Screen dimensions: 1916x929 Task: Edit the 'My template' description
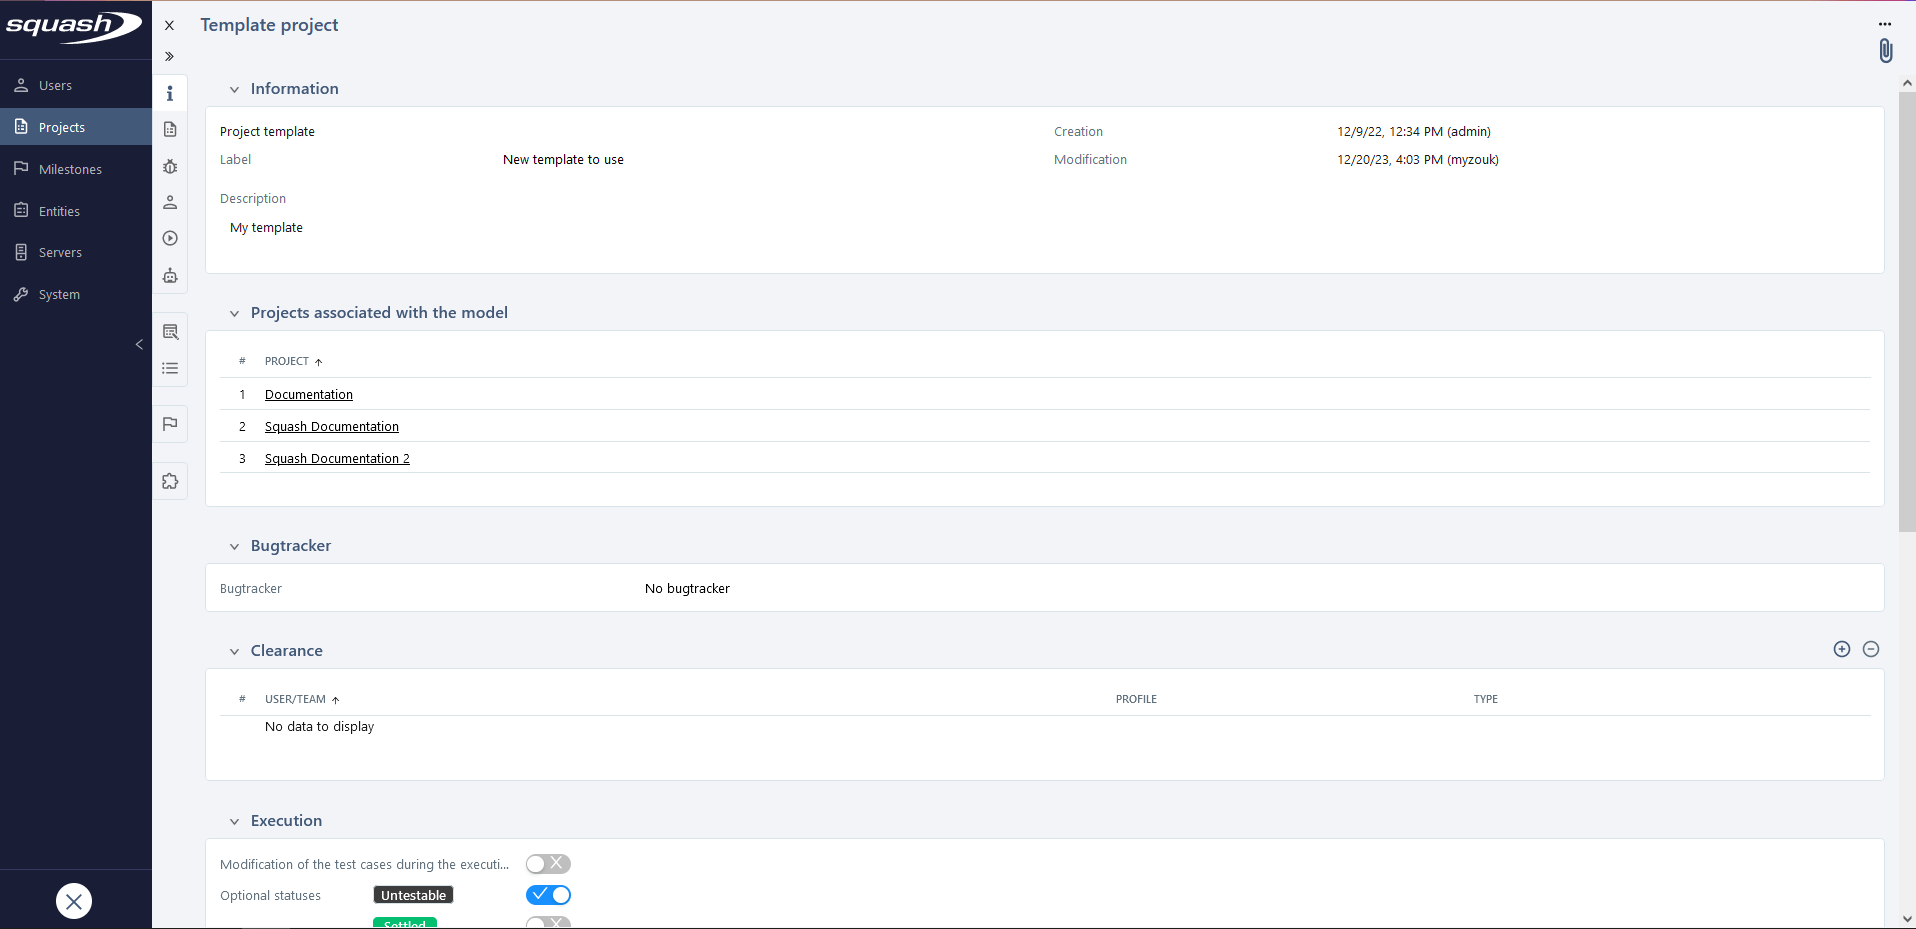tap(266, 228)
